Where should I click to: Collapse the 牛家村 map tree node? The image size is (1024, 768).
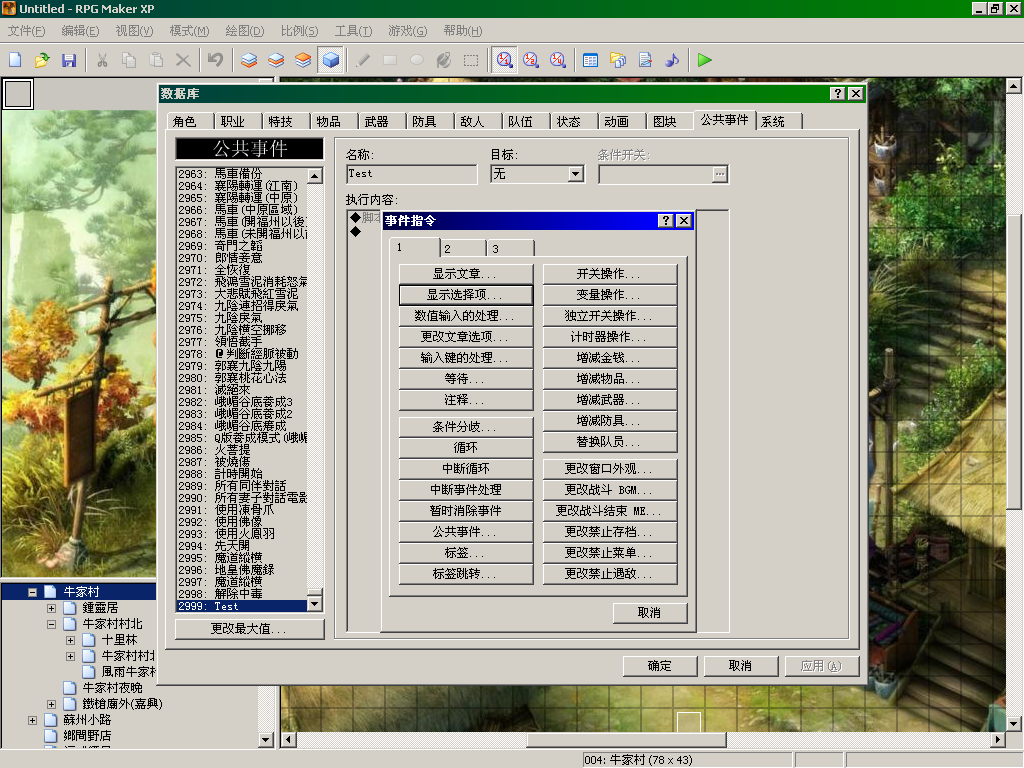(32, 592)
